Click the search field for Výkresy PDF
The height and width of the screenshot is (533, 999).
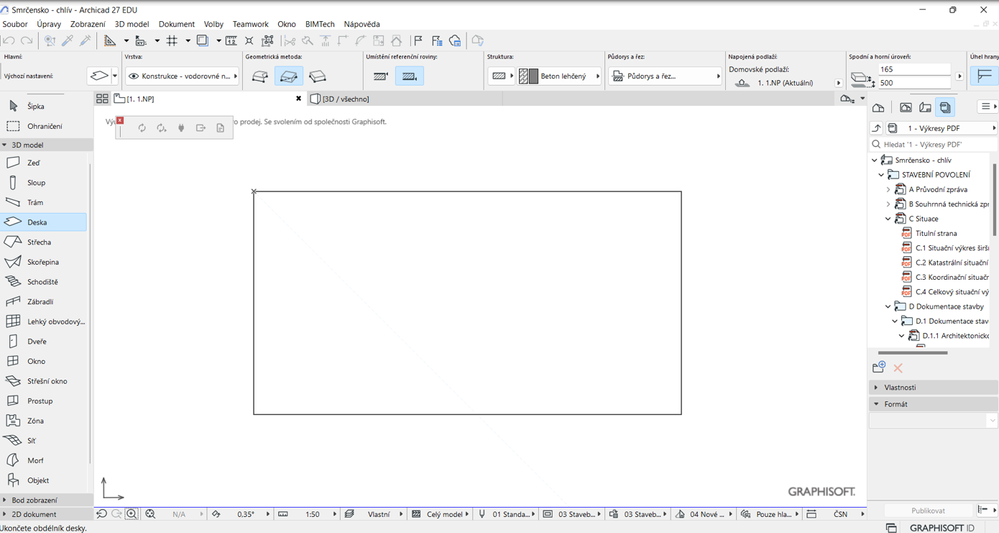[935, 144]
